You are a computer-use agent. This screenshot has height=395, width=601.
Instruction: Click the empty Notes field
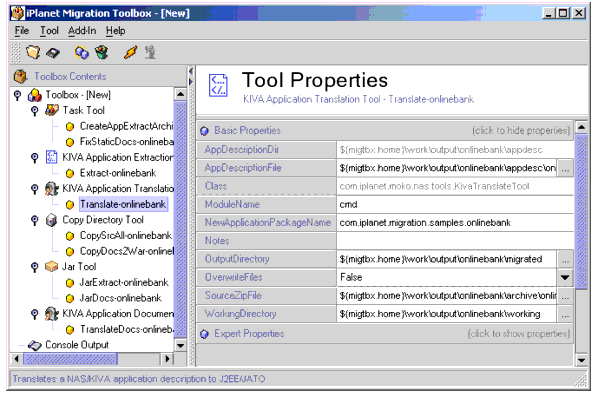pyautogui.click(x=455, y=241)
